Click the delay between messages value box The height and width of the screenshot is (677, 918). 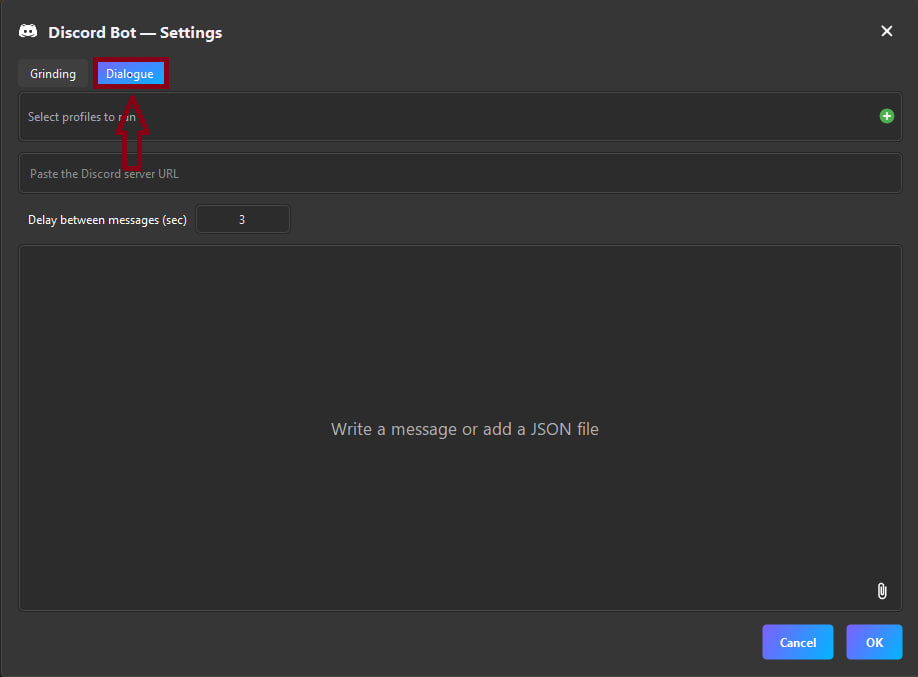(243, 219)
